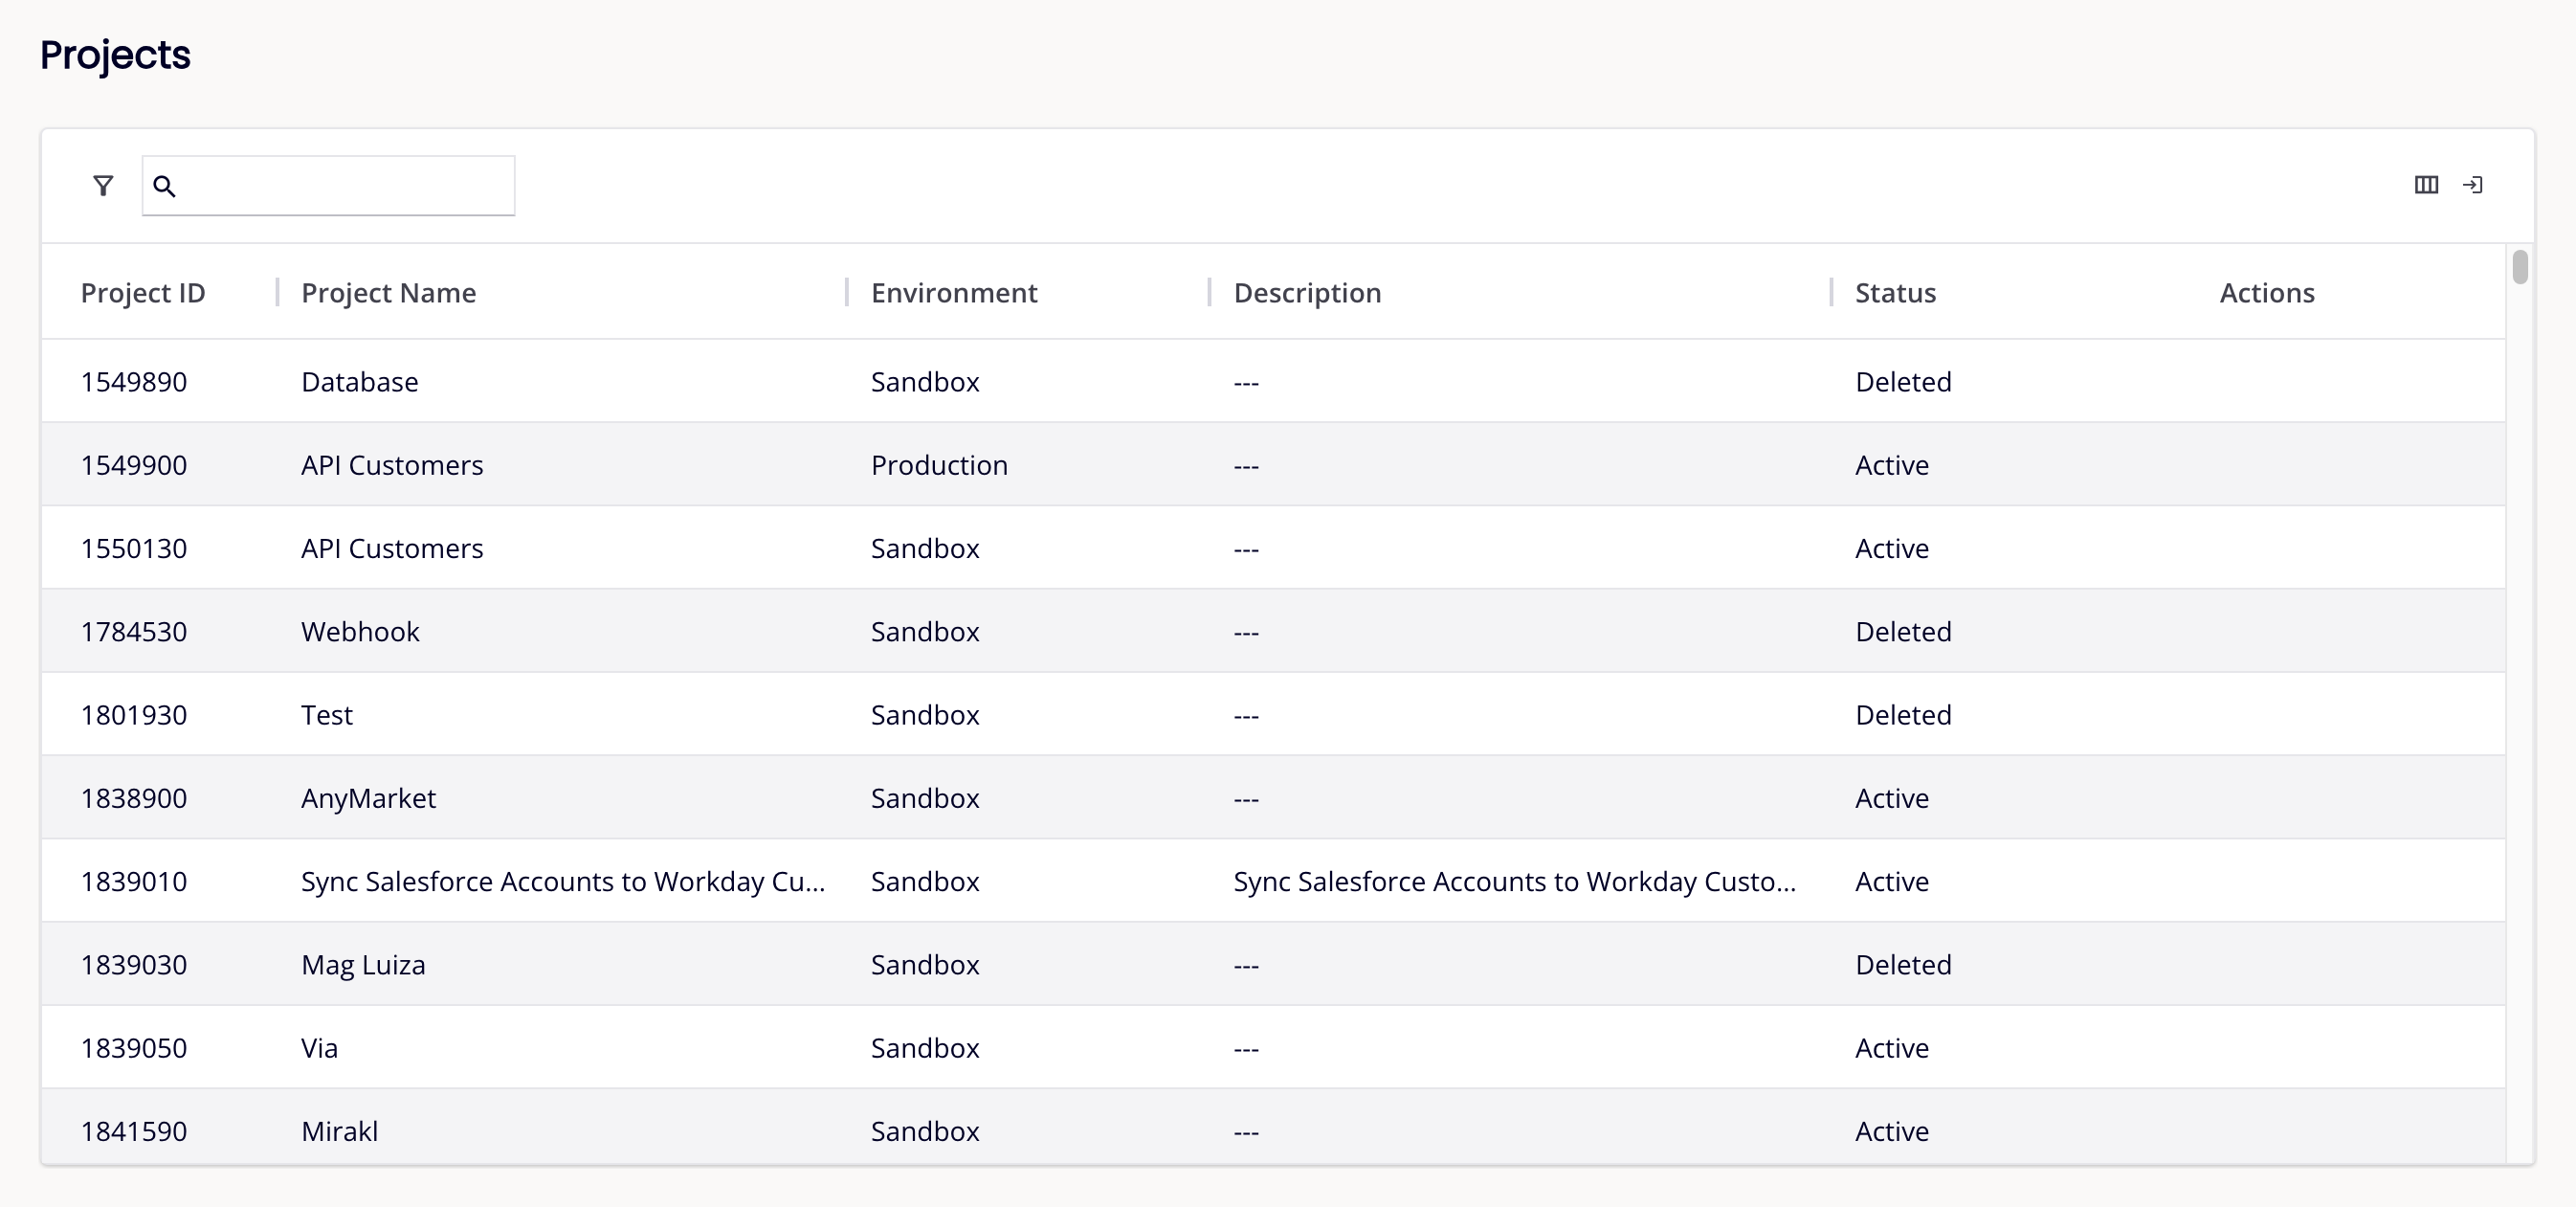
Task: Click the Test project name
Action: 327,715
